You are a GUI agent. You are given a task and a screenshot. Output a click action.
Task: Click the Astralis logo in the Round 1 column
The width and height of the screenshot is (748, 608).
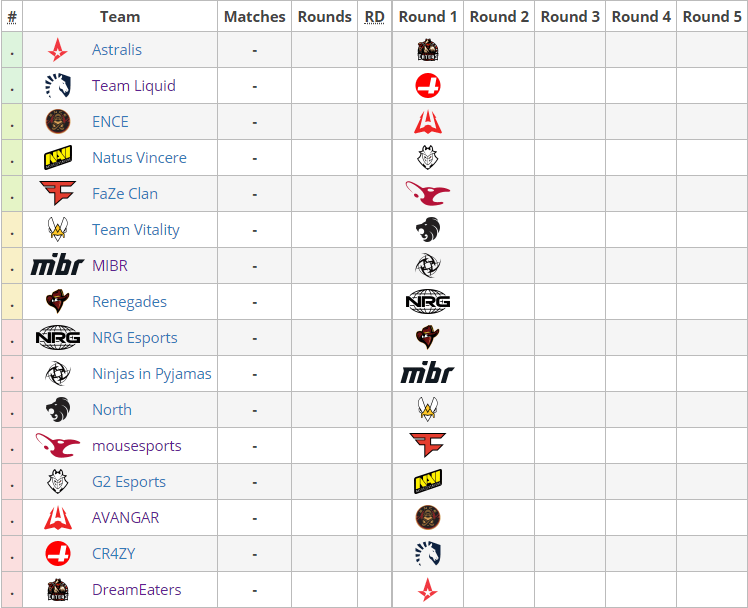(428, 590)
